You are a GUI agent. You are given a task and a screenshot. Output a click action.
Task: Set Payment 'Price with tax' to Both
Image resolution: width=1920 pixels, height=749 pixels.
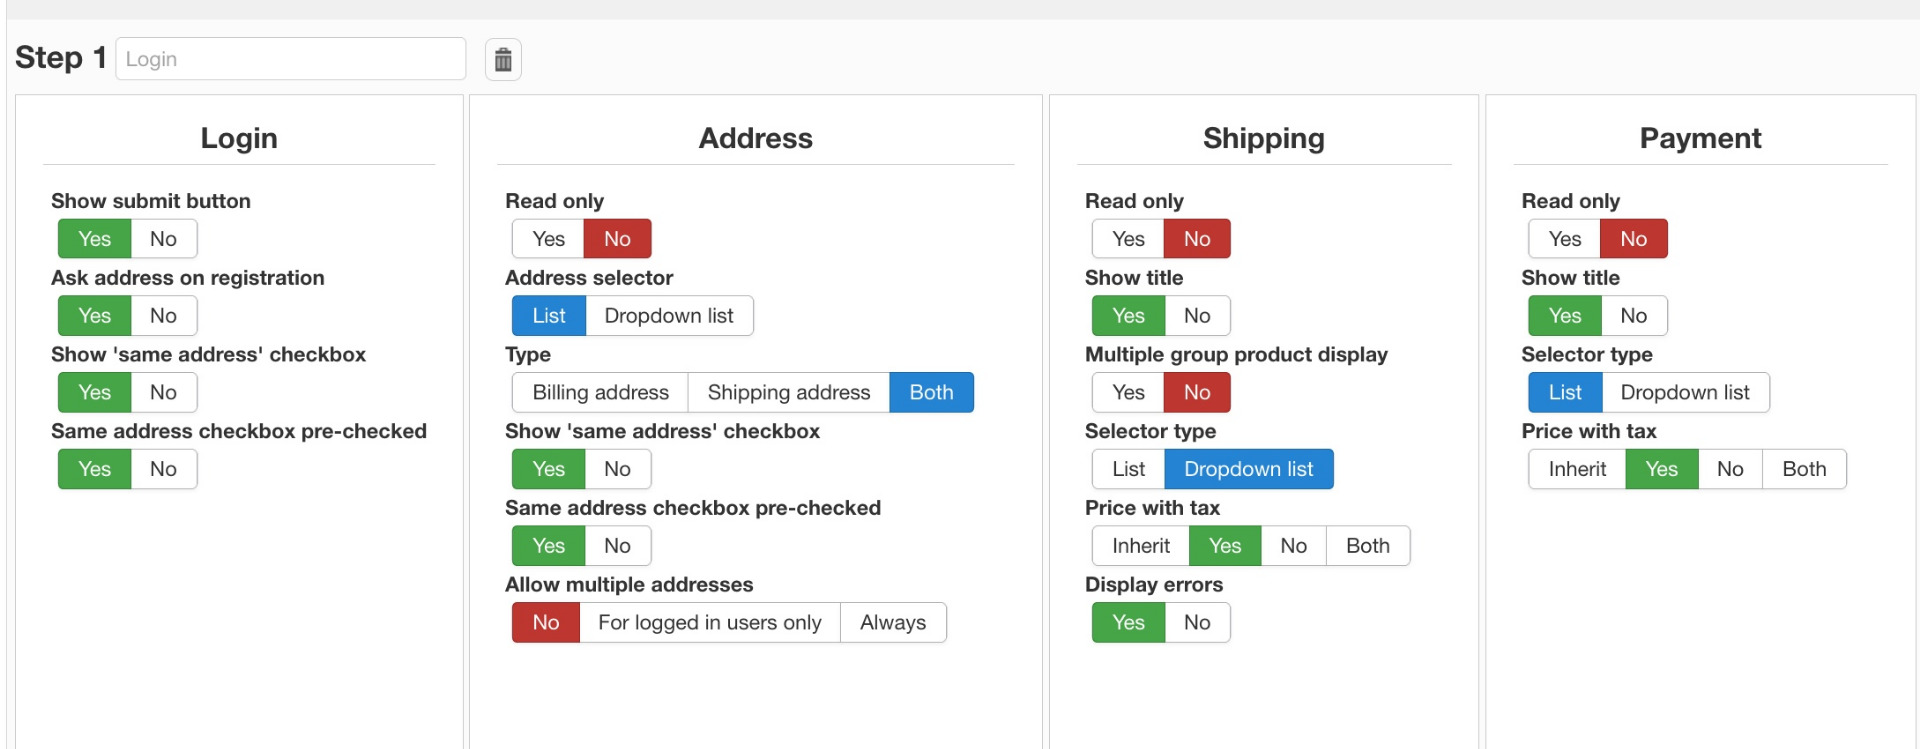click(1803, 469)
